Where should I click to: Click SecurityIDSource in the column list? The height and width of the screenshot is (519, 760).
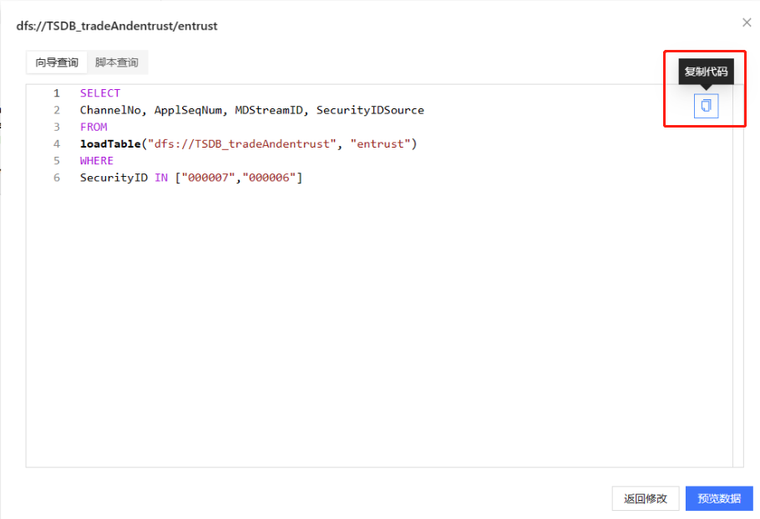coord(370,110)
